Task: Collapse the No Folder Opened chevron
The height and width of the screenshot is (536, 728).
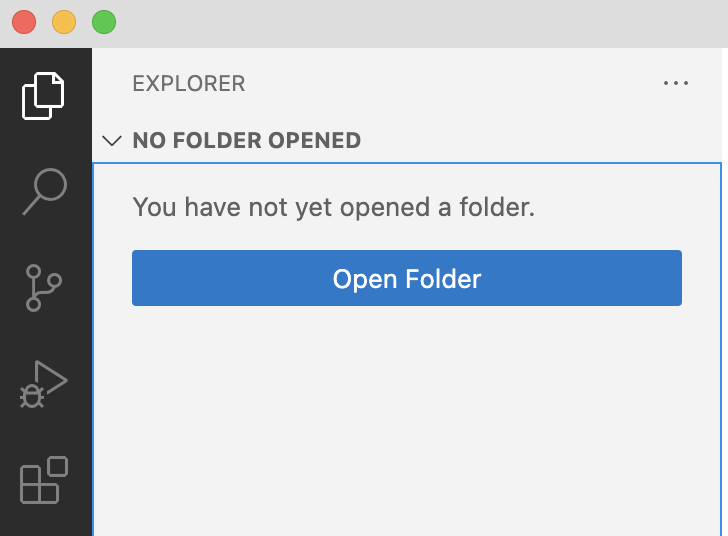Action: pyautogui.click(x=112, y=141)
